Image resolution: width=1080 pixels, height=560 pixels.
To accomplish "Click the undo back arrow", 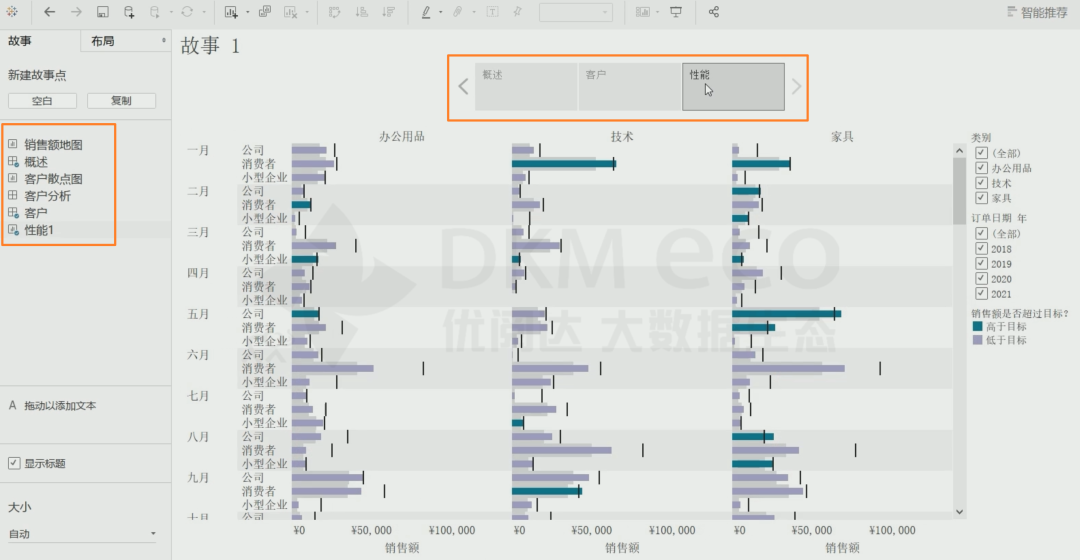I will (49, 12).
